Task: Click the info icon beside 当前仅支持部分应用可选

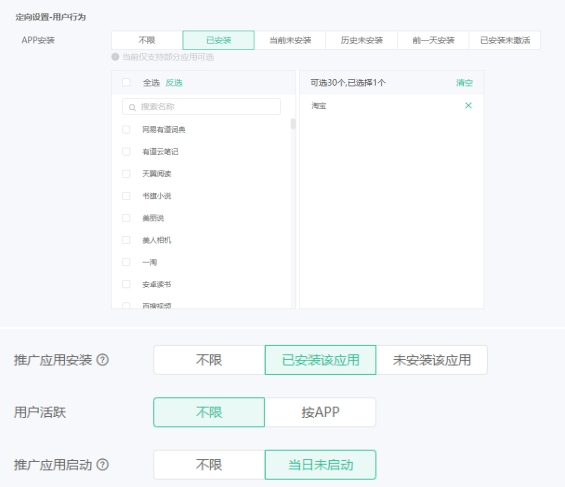Action: point(115,57)
